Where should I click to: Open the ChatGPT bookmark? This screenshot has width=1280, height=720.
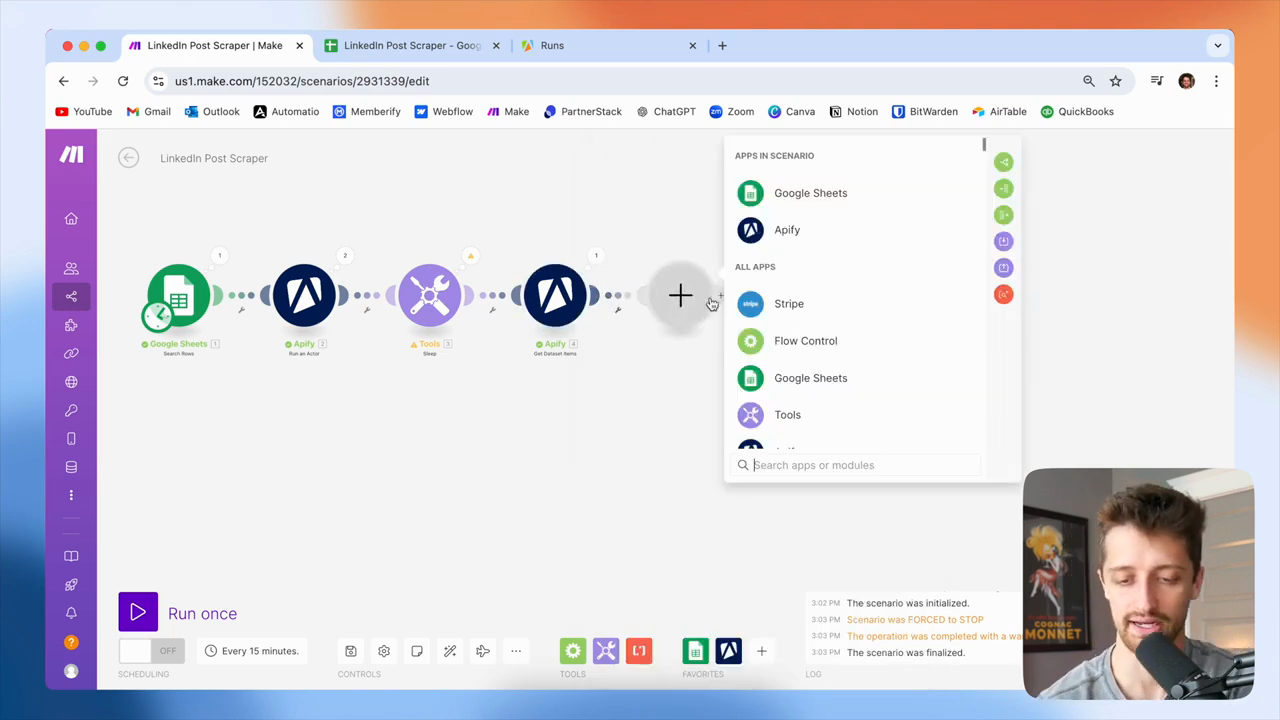click(666, 112)
